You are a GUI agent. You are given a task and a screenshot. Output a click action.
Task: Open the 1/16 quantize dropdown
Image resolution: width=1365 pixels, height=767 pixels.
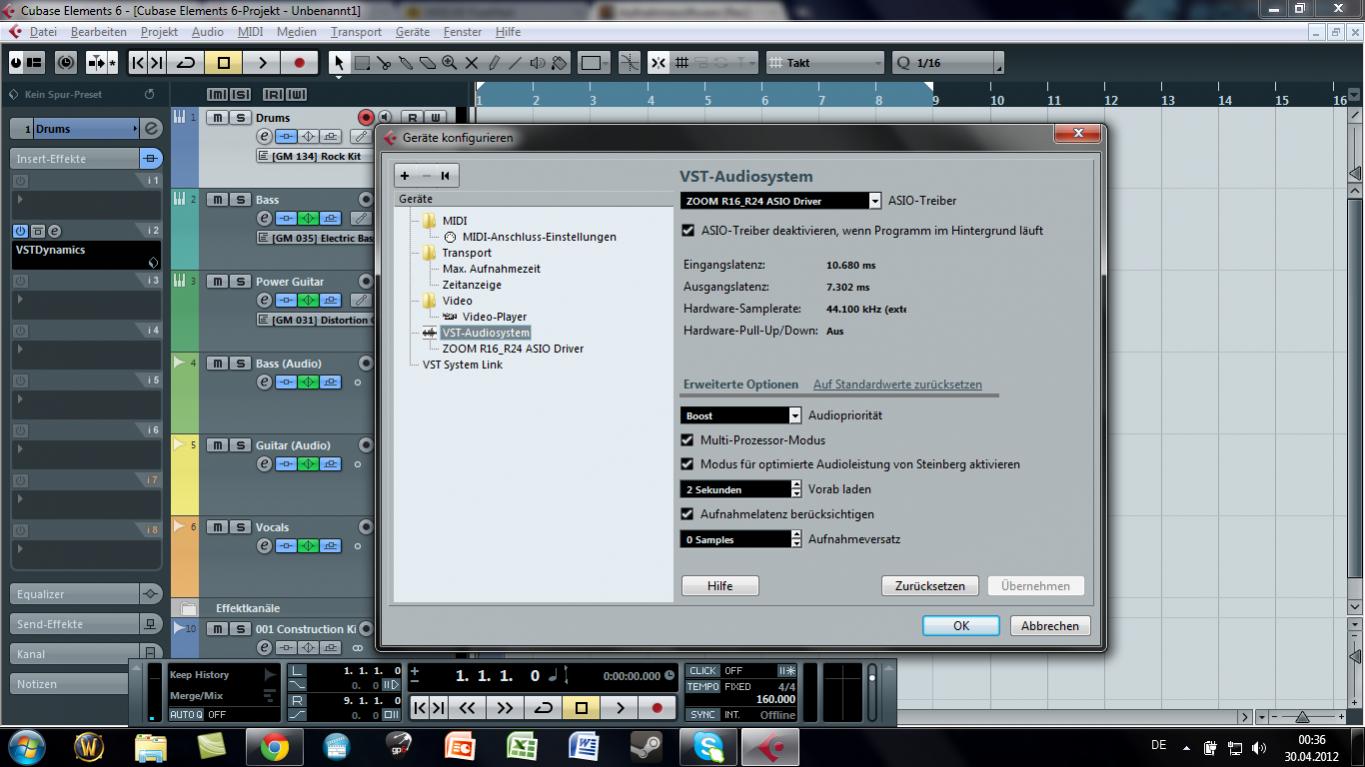point(947,63)
